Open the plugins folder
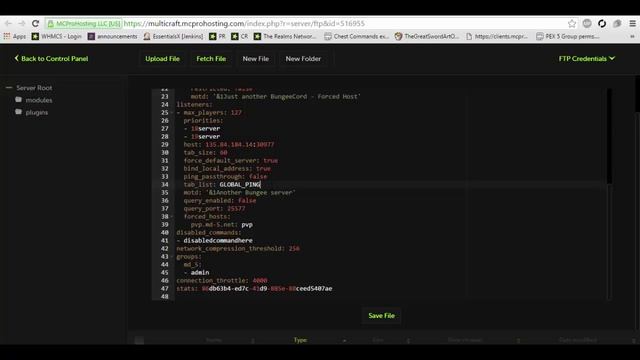Viewport: 640px width, 360px height. click(37, 112)
